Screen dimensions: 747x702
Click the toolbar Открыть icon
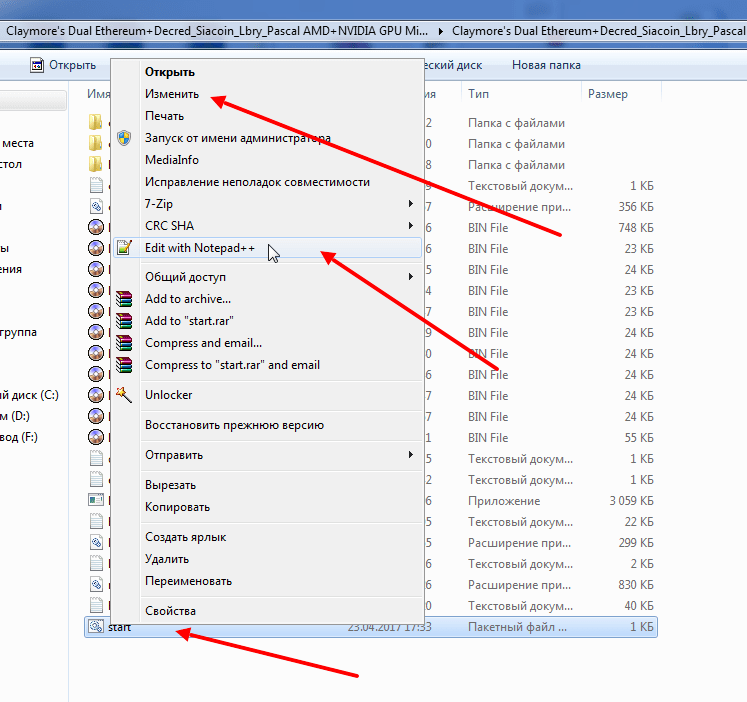(37, 65)
